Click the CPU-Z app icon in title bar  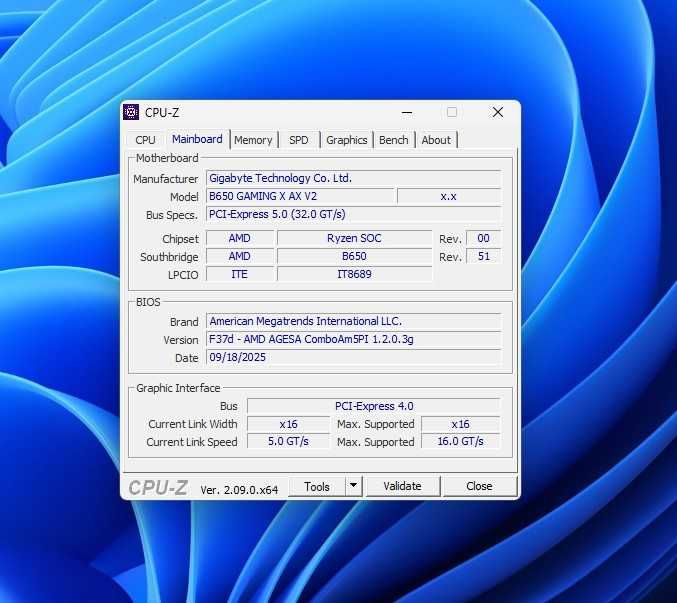pyautogui.click(x=131, y=112)
